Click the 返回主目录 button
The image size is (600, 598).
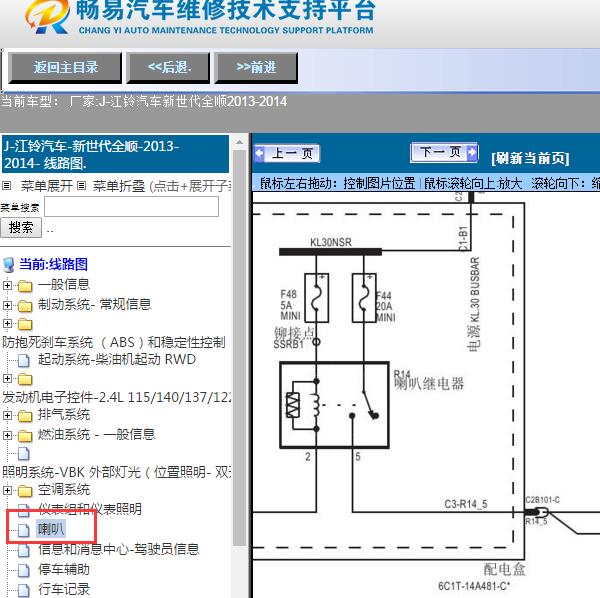coord(65,68)
